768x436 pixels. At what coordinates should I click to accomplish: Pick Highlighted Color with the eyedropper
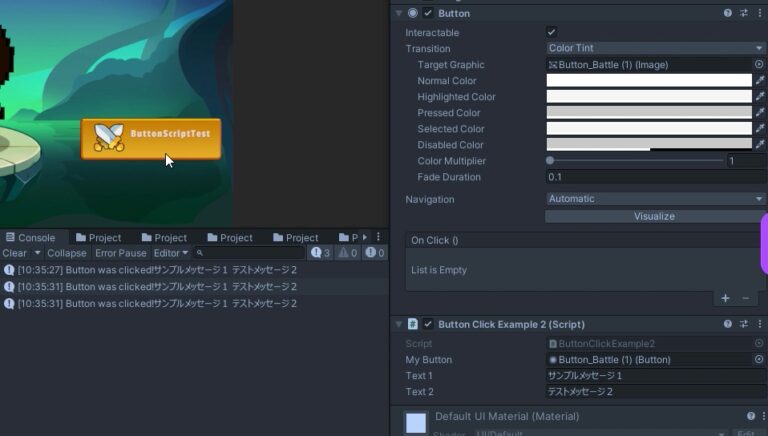pos(760,96)
